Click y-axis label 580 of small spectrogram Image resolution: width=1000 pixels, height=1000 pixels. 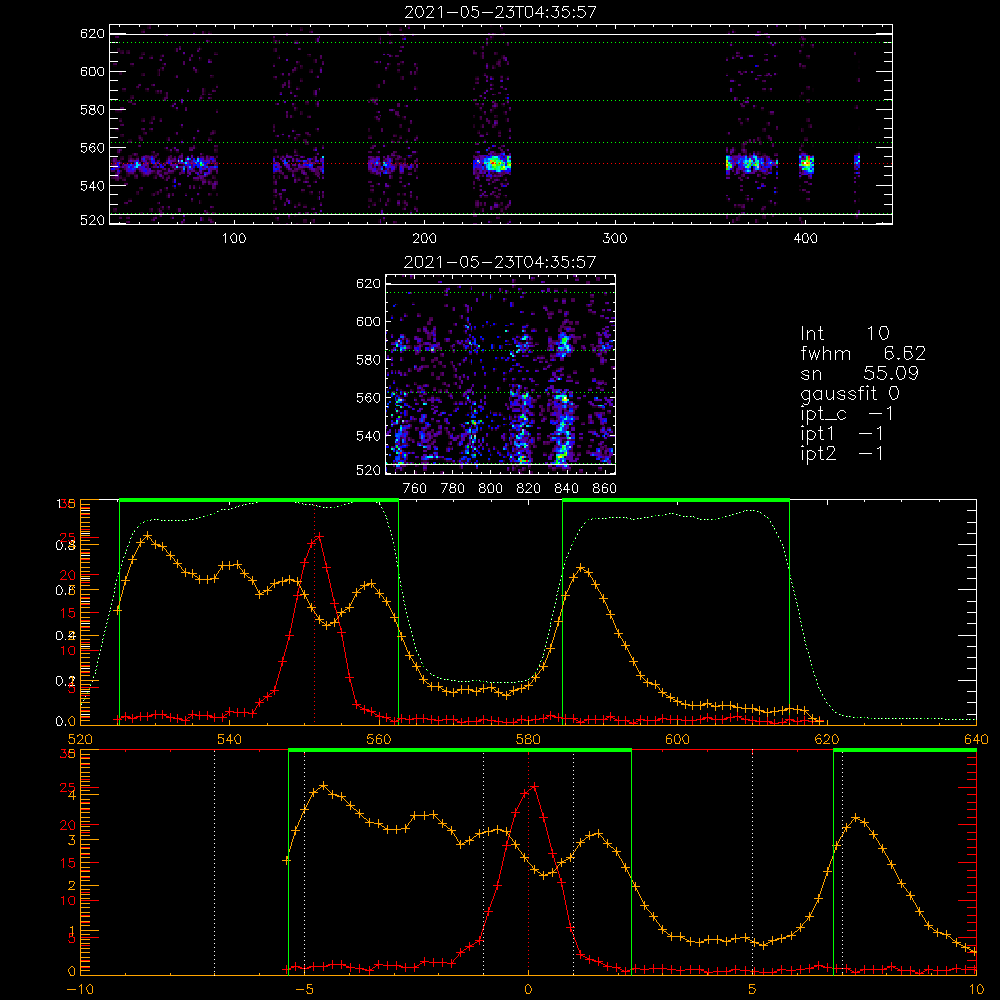pos(368,360)
